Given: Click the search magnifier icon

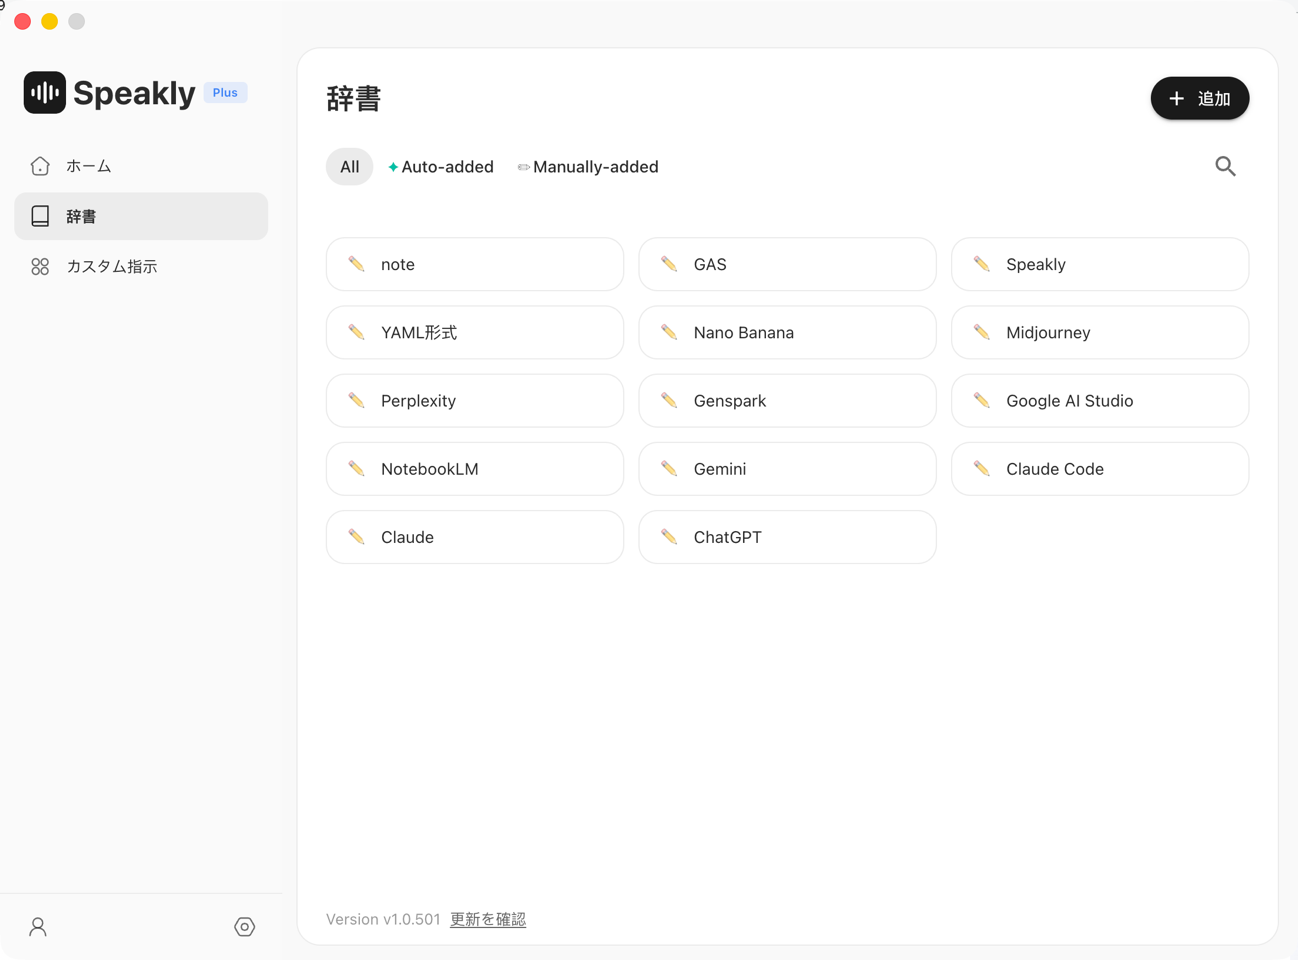Looking at the screenshot, I should tap(1225, 167).
